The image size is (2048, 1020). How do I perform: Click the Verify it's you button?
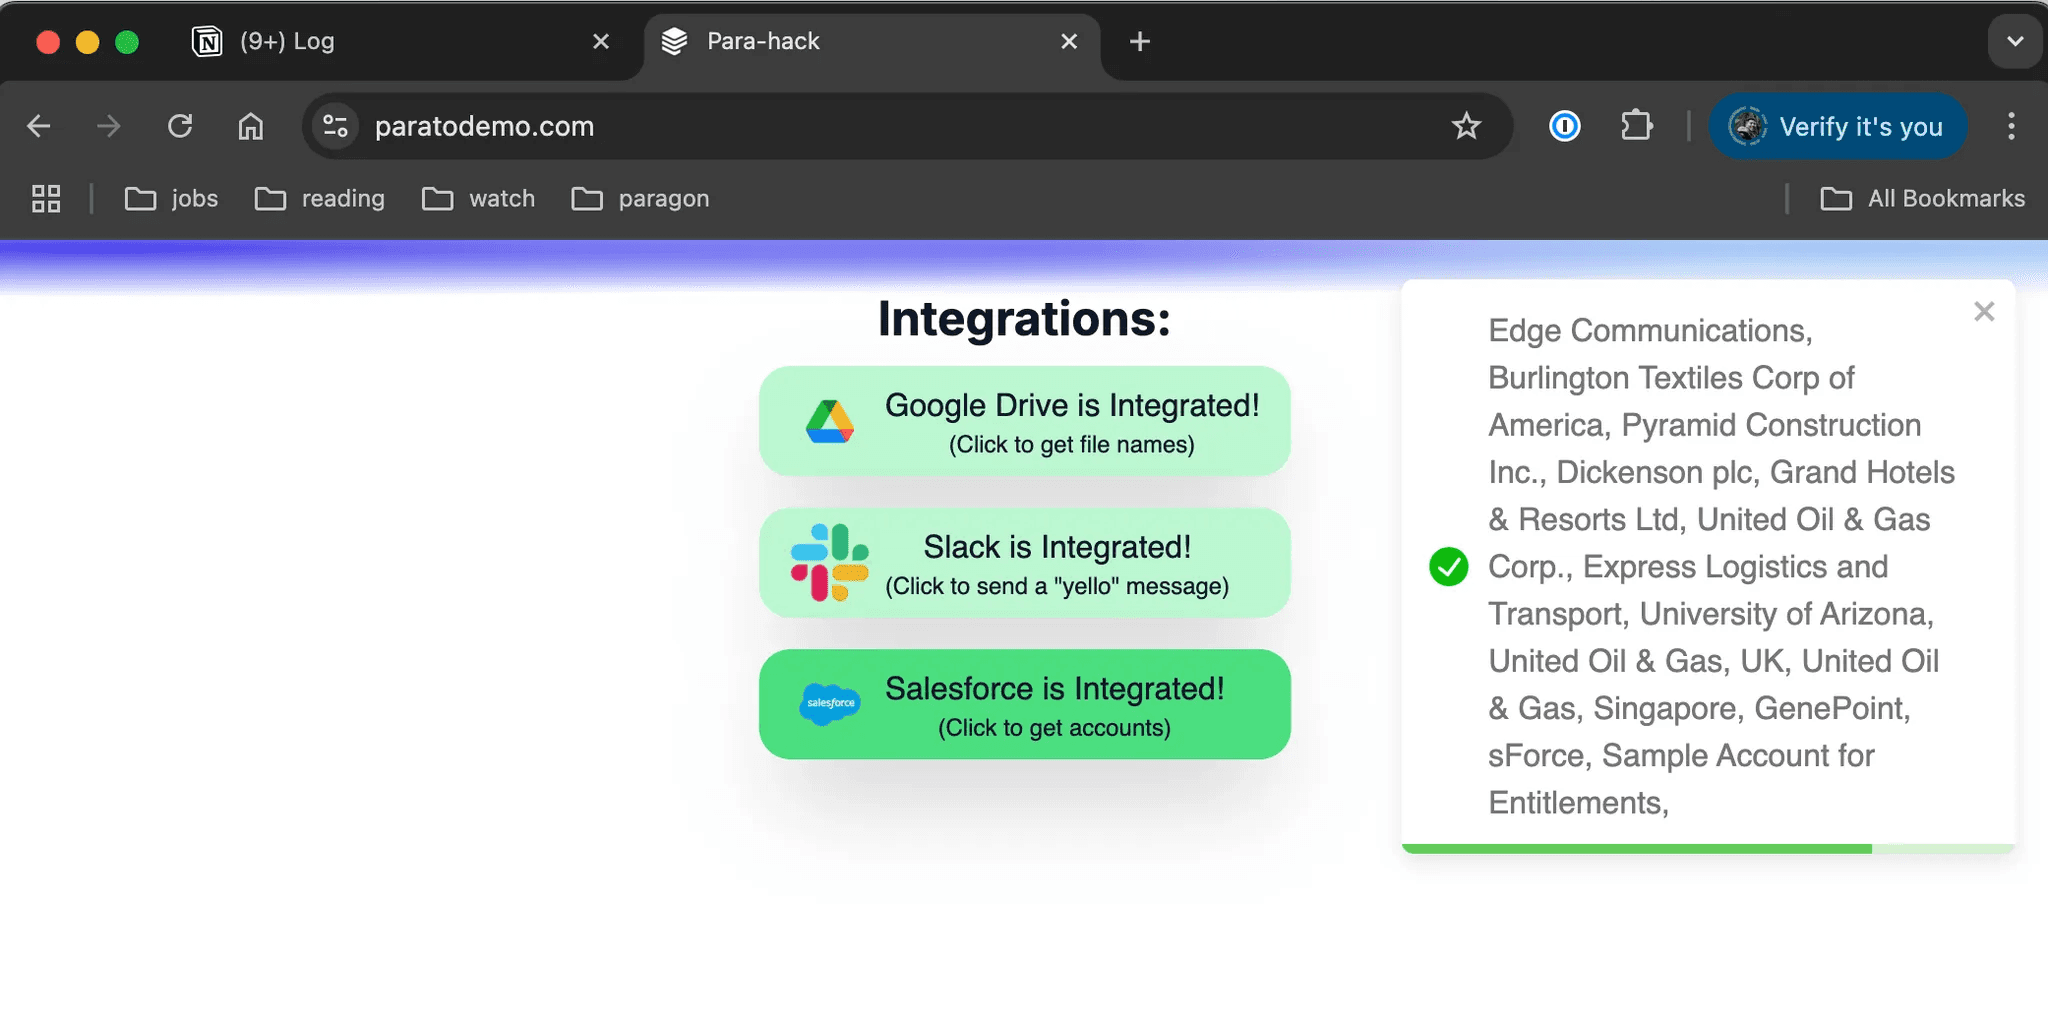coord(1838,126)
